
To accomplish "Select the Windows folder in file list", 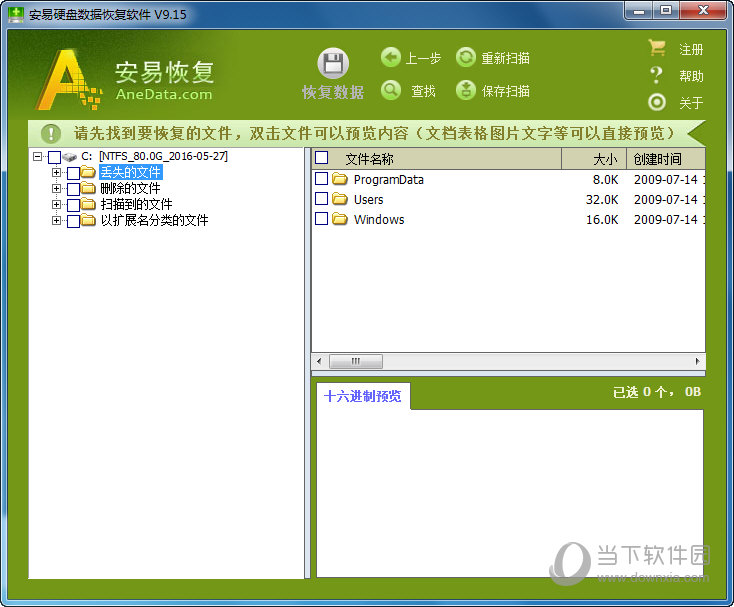I will tap(379, 219).
